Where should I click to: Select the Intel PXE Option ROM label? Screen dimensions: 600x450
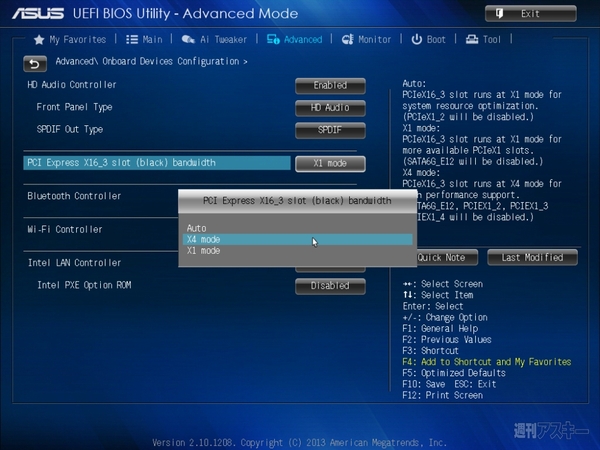[x=84, y=285]
